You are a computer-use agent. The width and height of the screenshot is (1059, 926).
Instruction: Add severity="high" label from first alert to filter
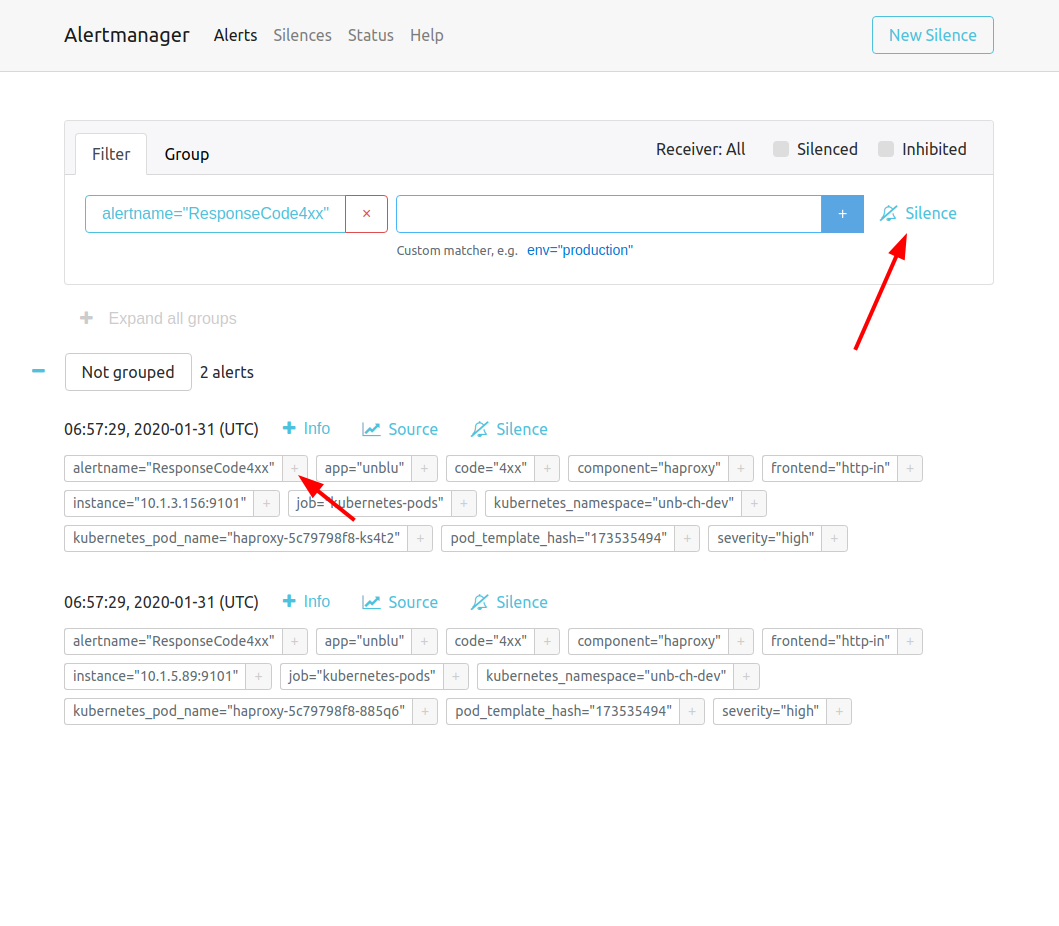tap(835, 538)
